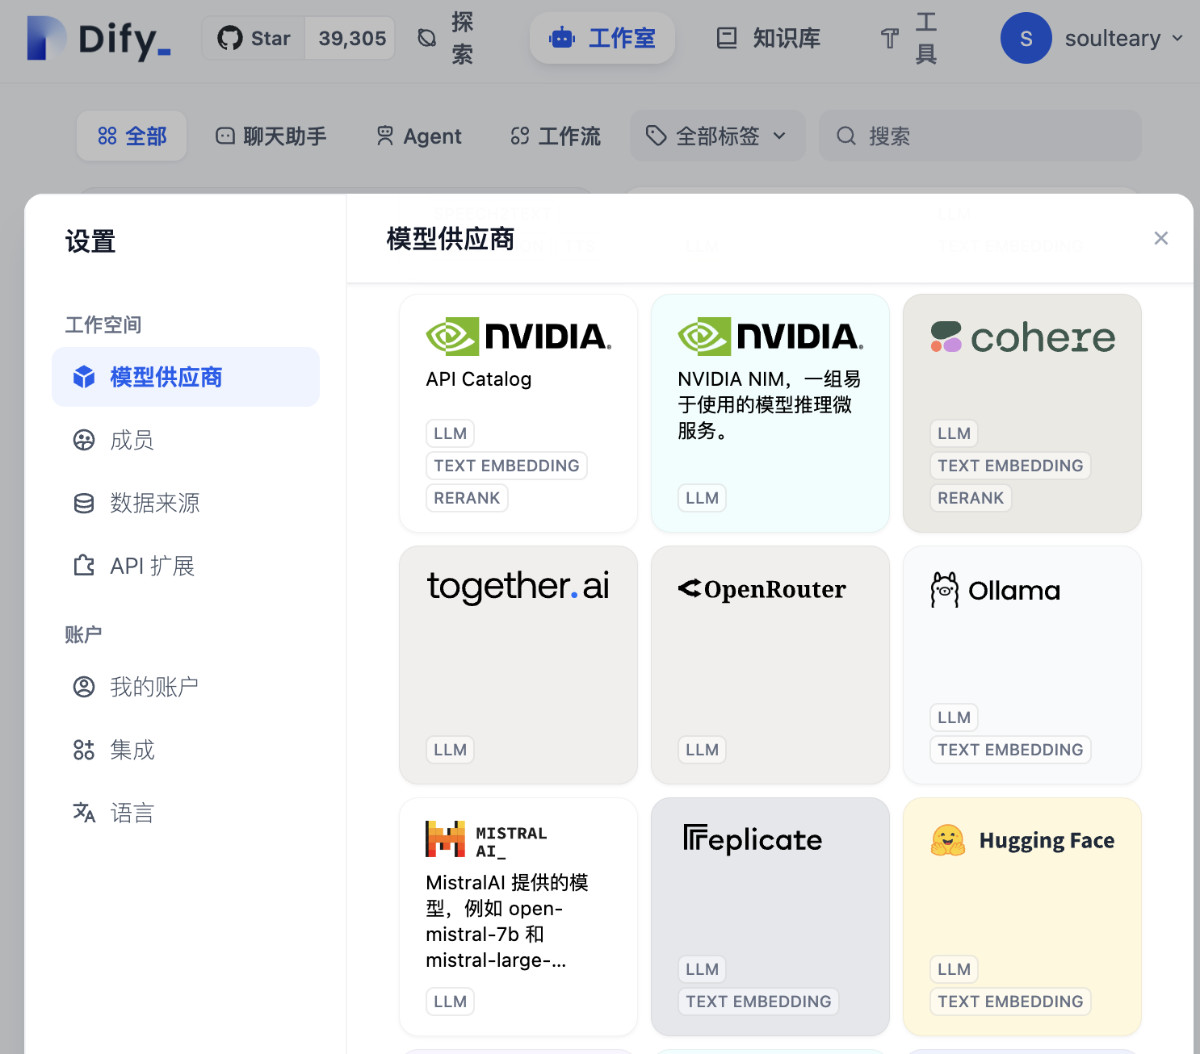Screen dimensions: 1200x1054
Task: Select the 工作流 filter tab
Action: (555, 136)
